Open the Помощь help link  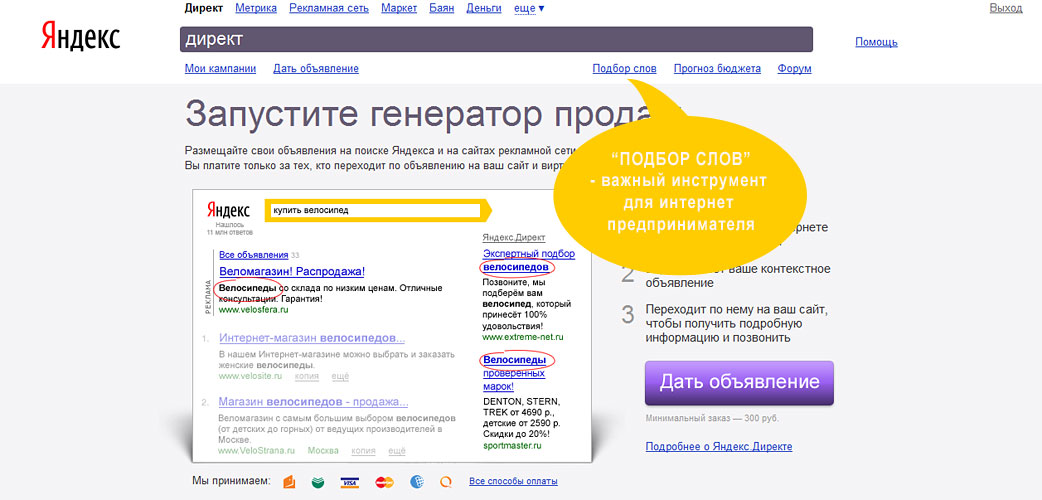click(876, 42)
